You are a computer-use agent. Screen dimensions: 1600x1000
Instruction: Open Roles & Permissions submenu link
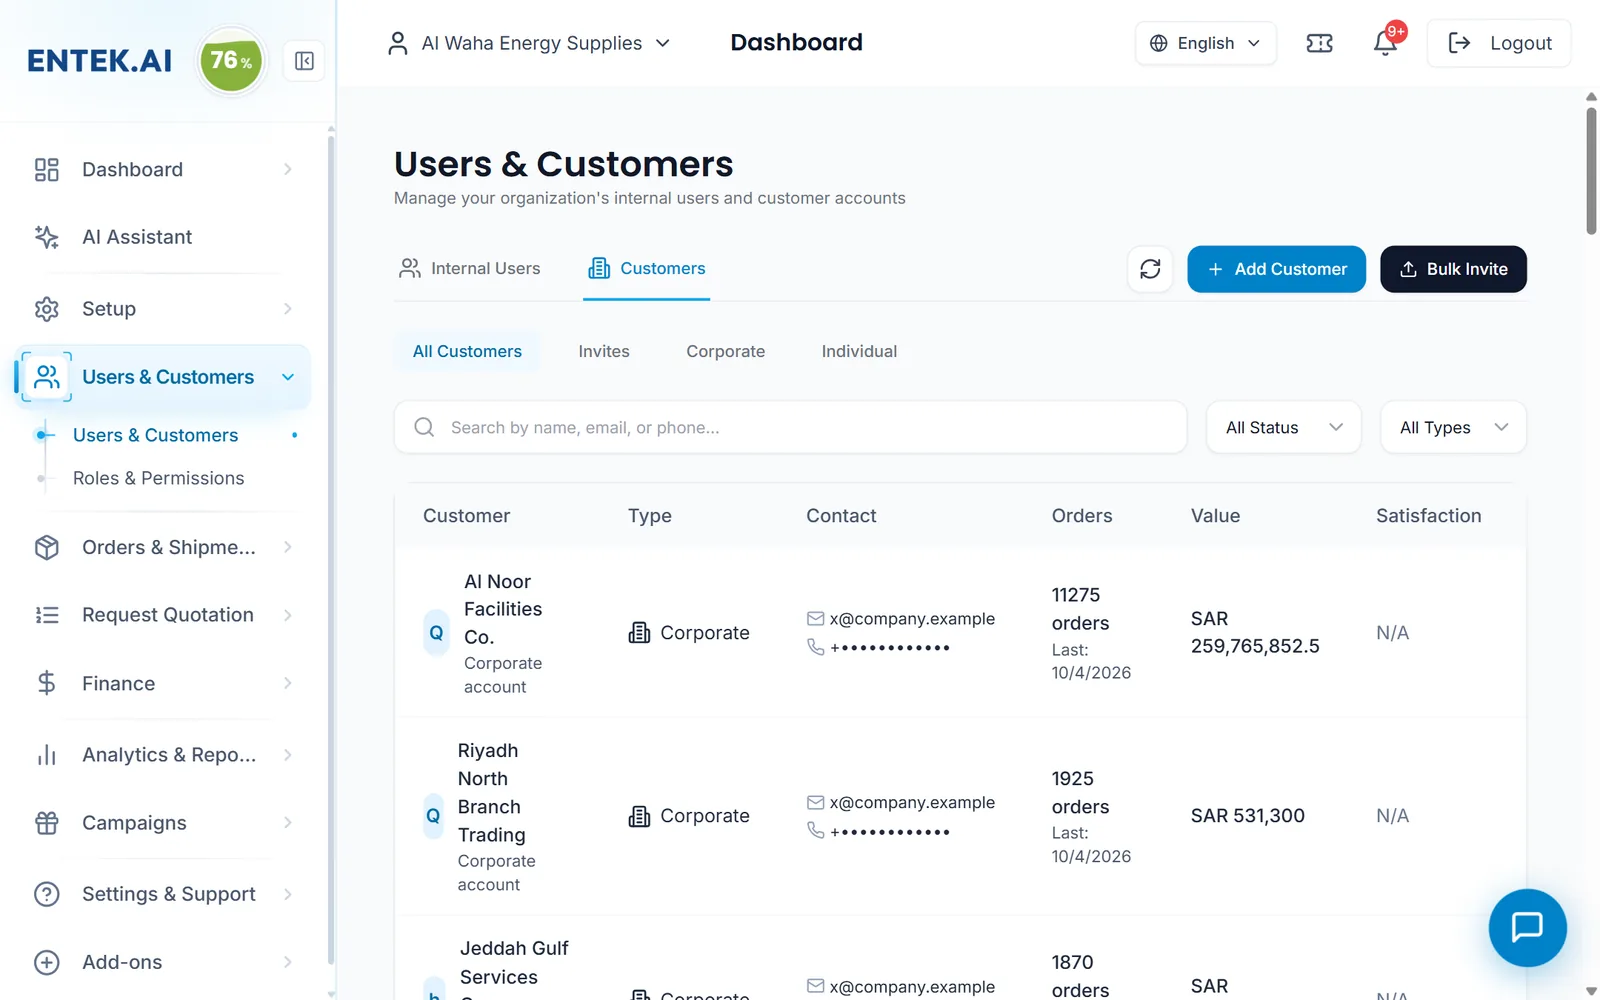(158, 478)
